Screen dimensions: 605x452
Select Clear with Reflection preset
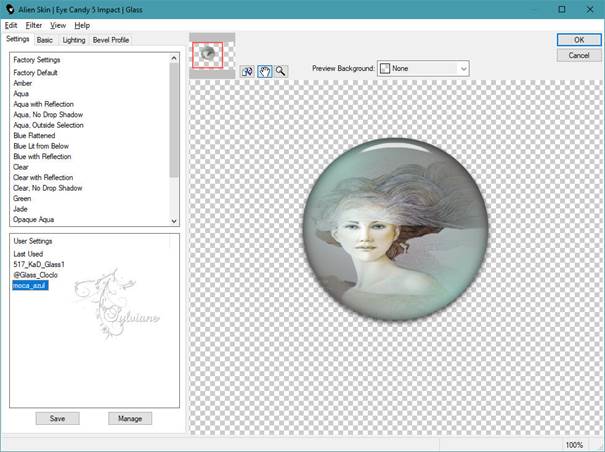point(43,178)
